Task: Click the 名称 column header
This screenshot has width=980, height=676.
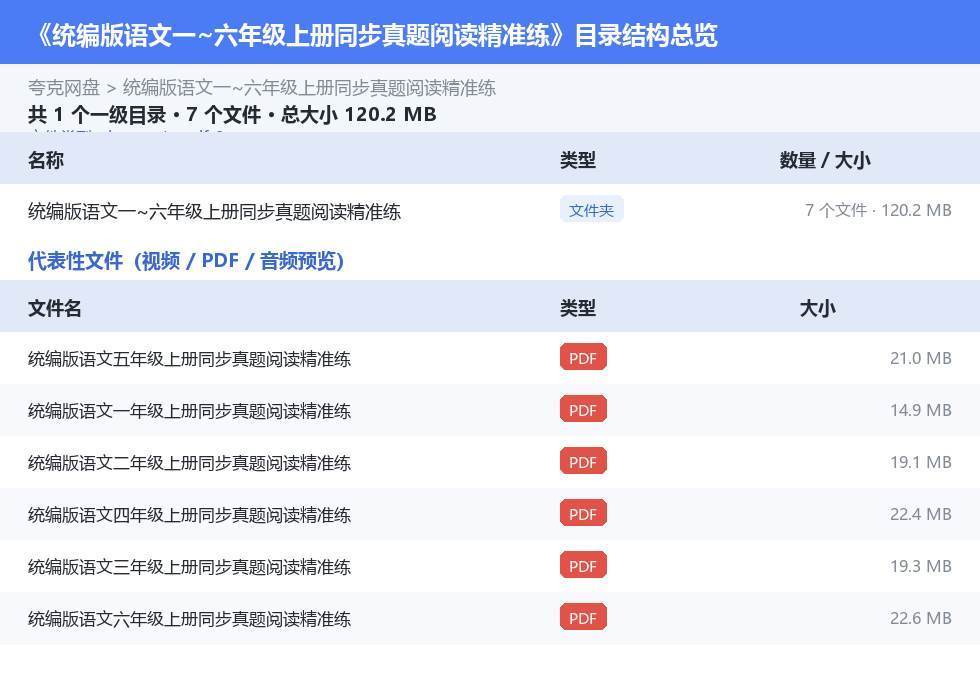Action: click(46, 160)
